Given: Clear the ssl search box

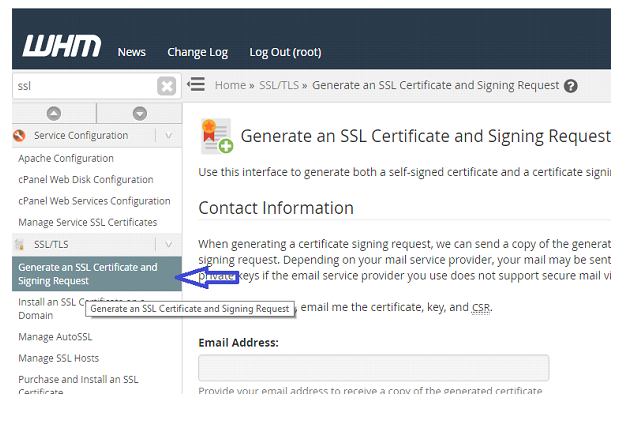Looking at the screenshot, I should coord(166,86).
